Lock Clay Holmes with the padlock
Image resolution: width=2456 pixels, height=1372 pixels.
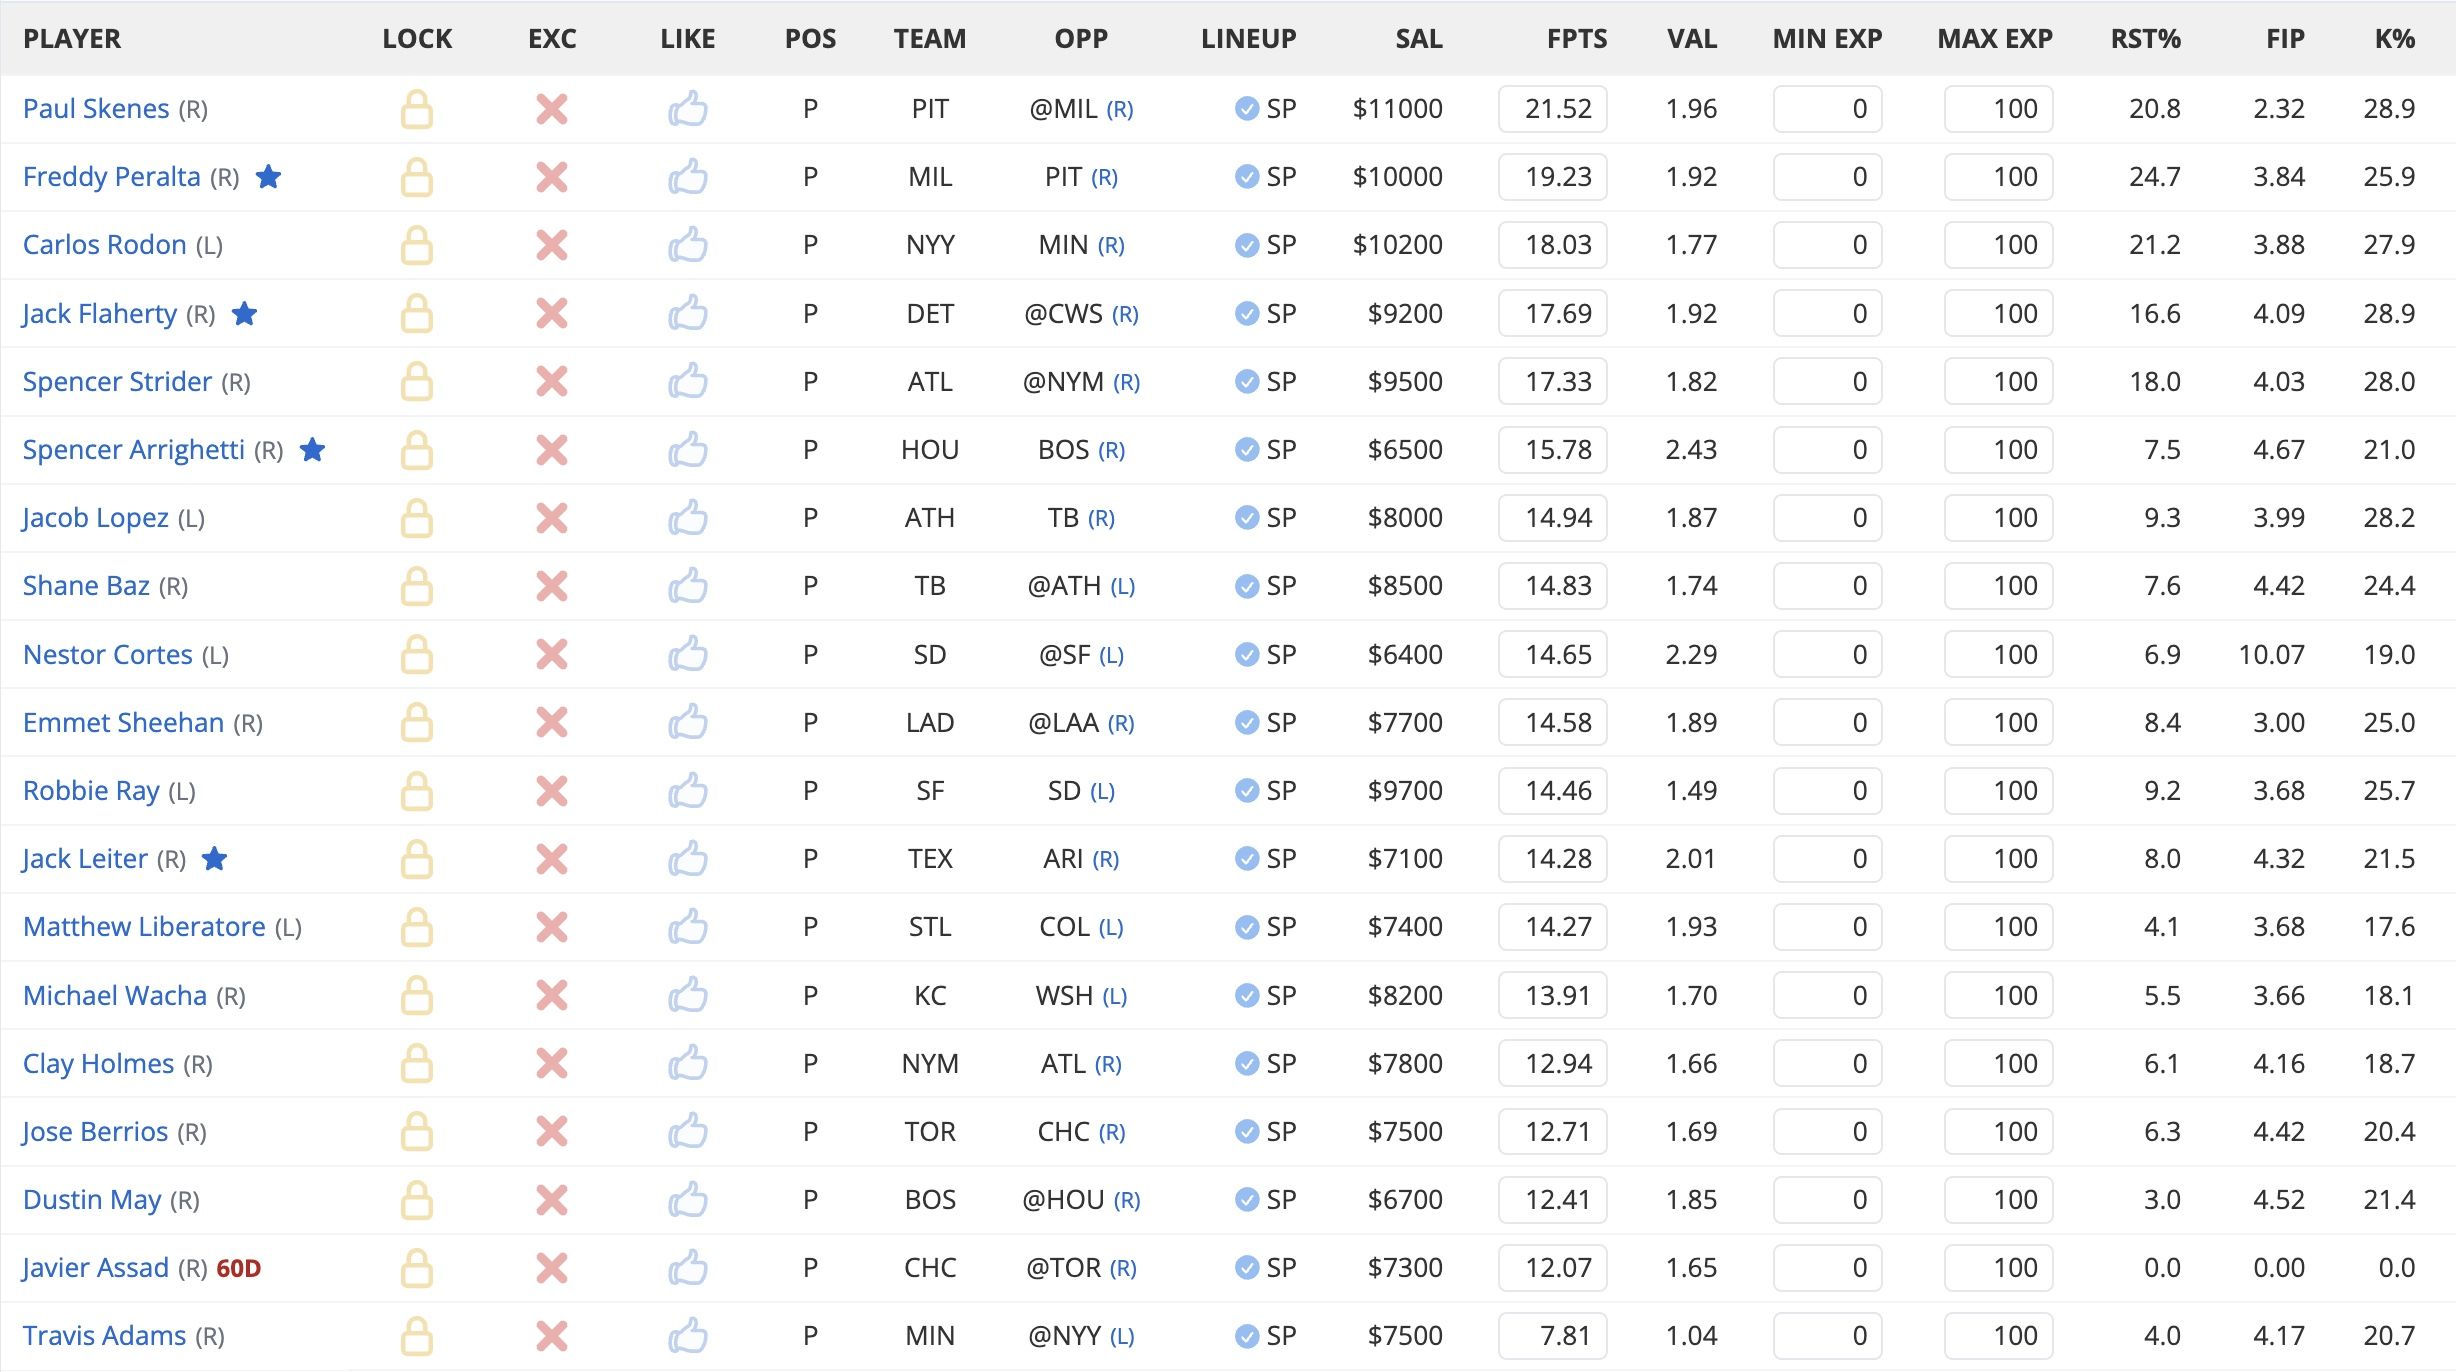click(x=417, y=1064)
